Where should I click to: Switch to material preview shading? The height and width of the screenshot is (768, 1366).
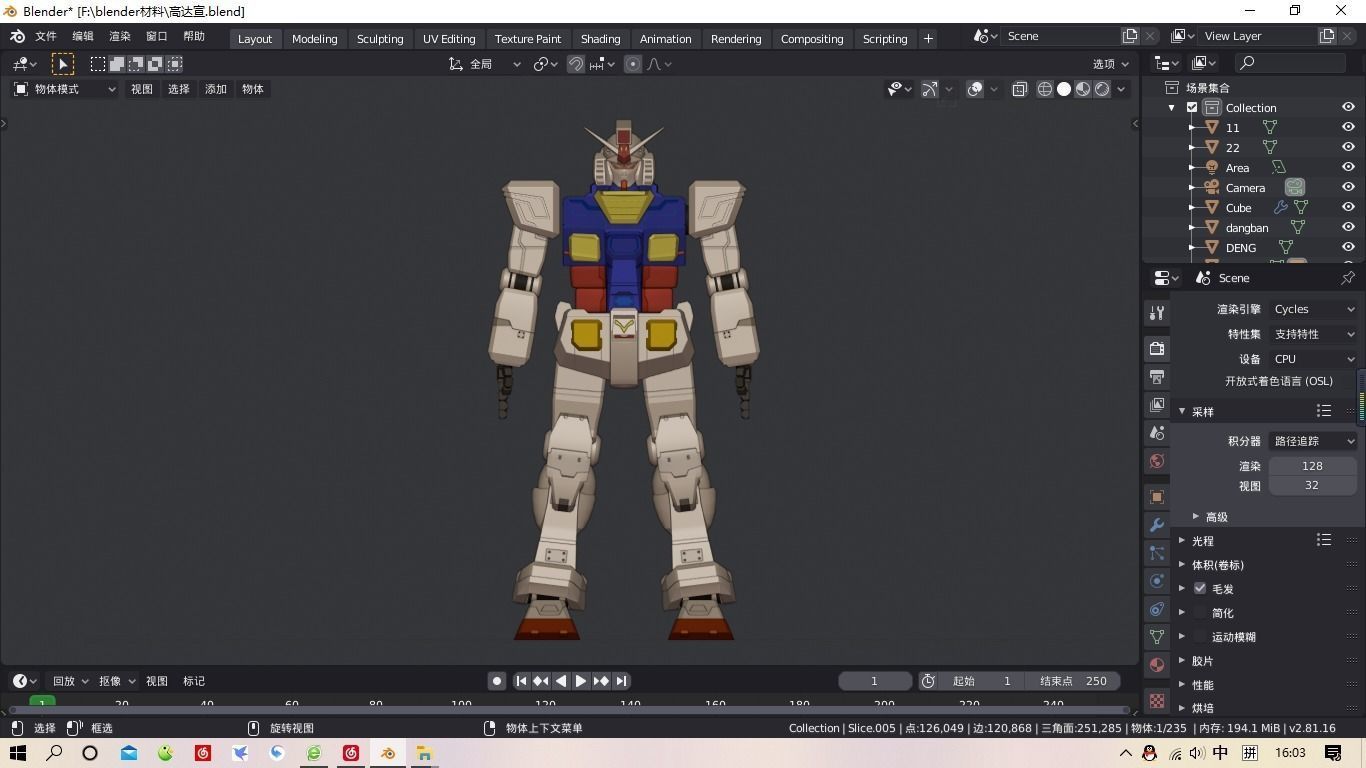pyautogui.click(x=1083, y=89)
